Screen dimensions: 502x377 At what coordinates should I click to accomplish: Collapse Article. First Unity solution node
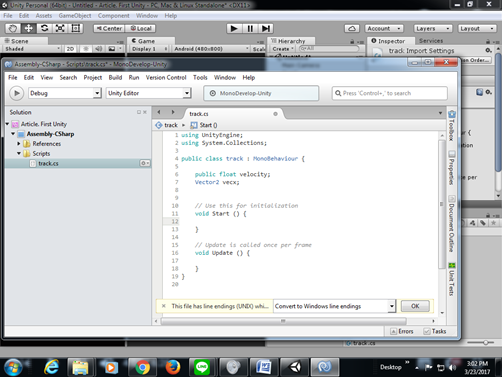(x=7, y=124)
